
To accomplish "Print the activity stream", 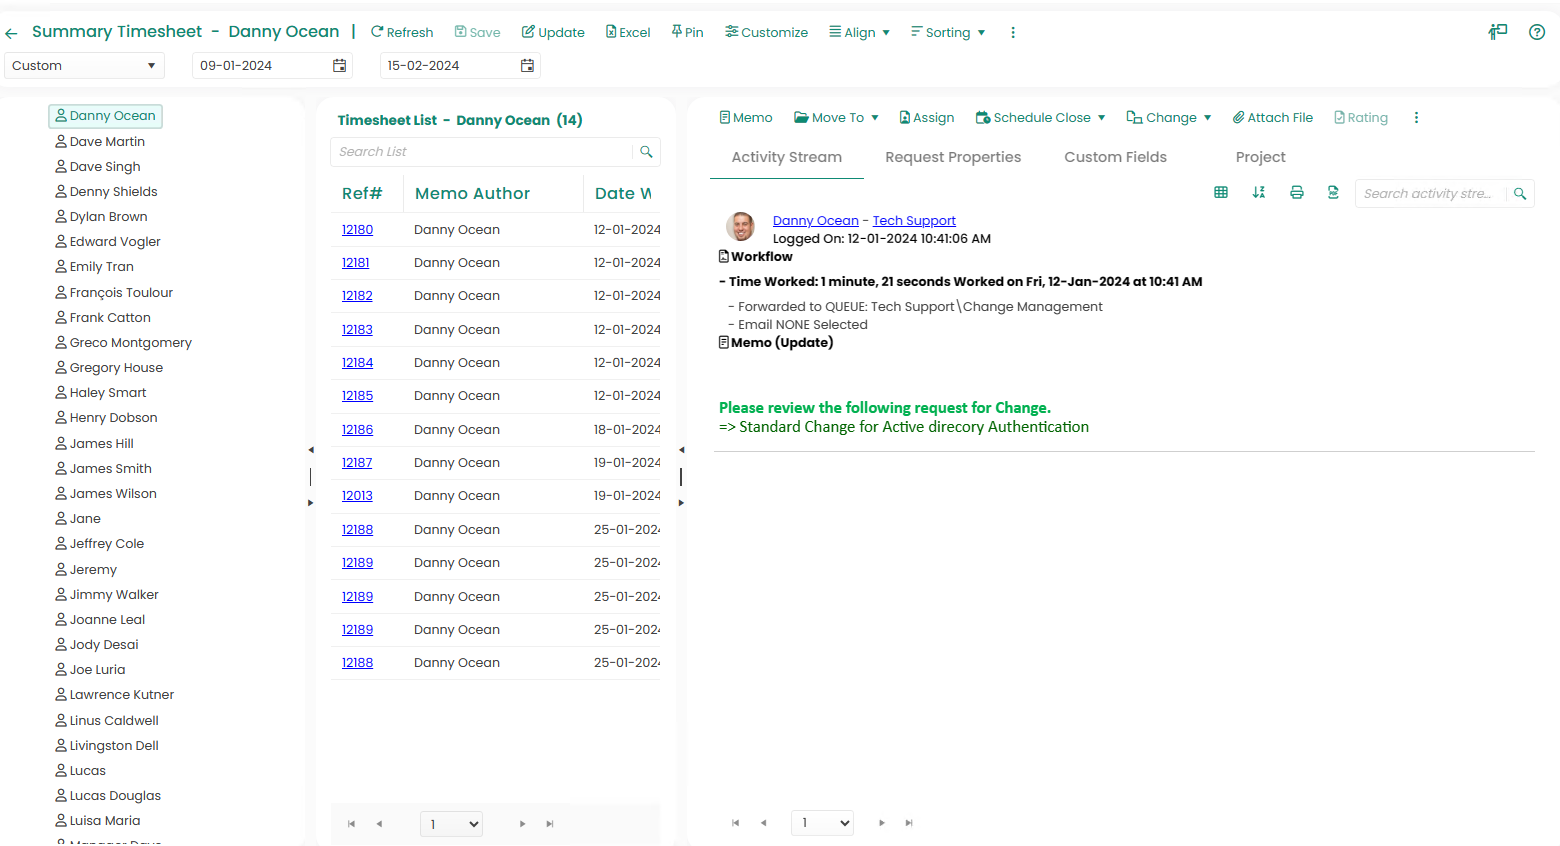I will [x=1297, y=193].
